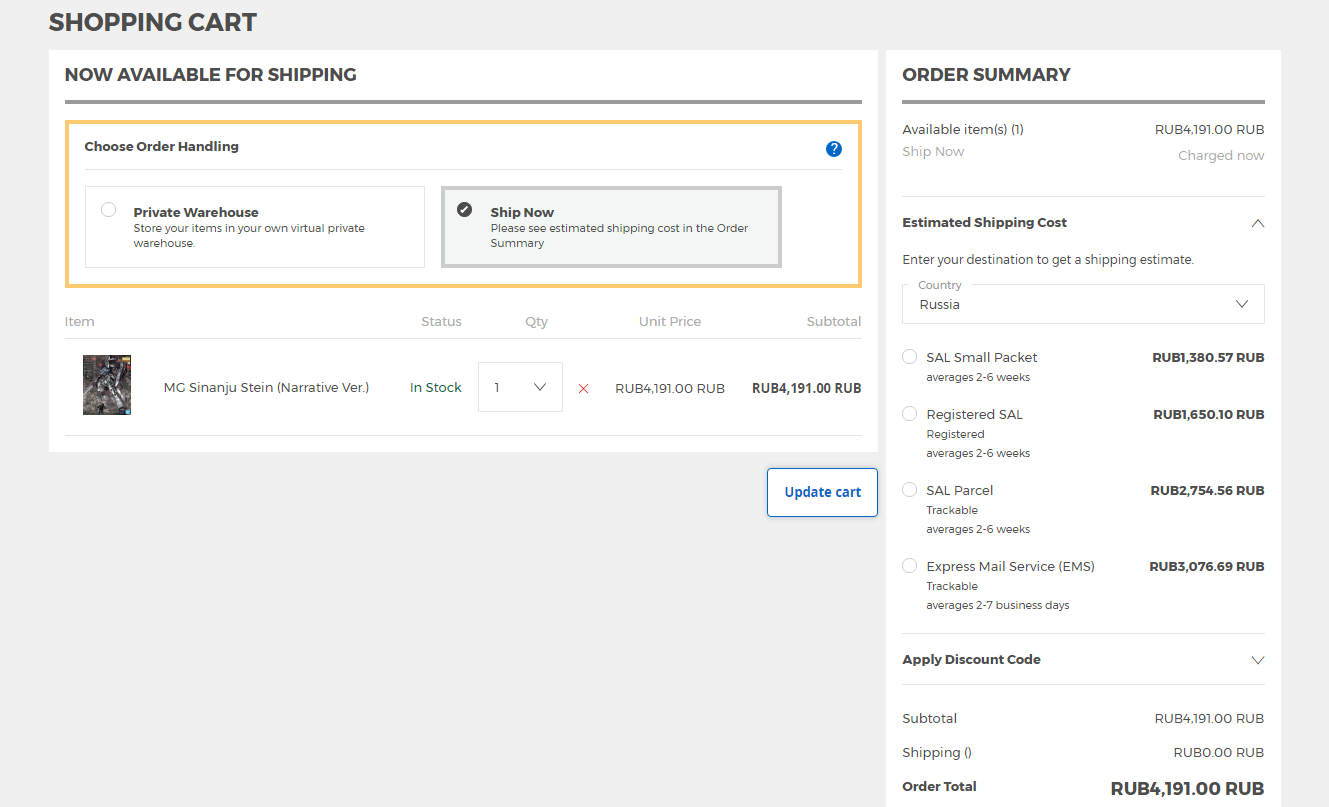Click the Update cart button
The image size is (1329, 807).
click(822, 492)
